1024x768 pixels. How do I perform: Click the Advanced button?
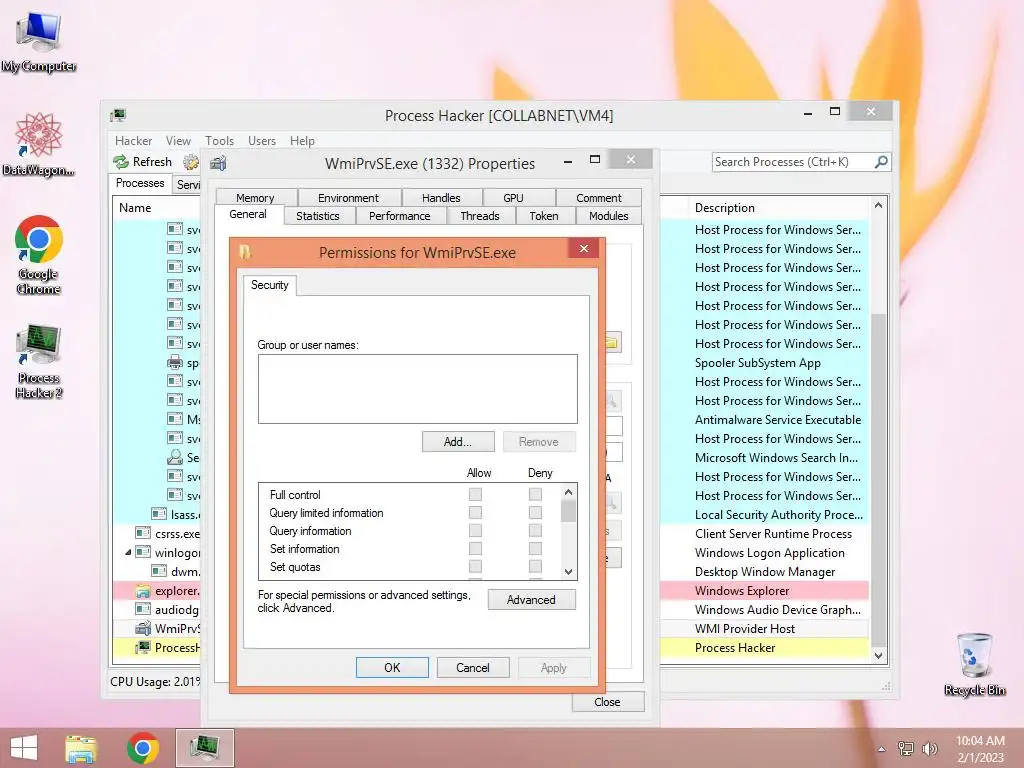click(532, 600)
